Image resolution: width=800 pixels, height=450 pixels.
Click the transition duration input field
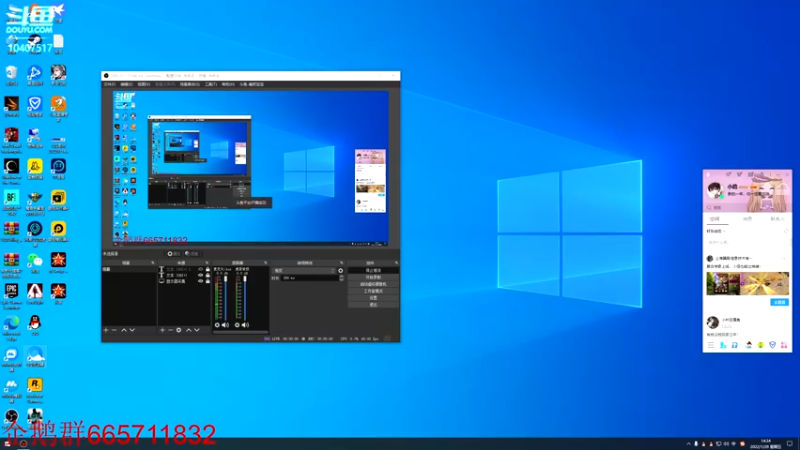point(310,278)
